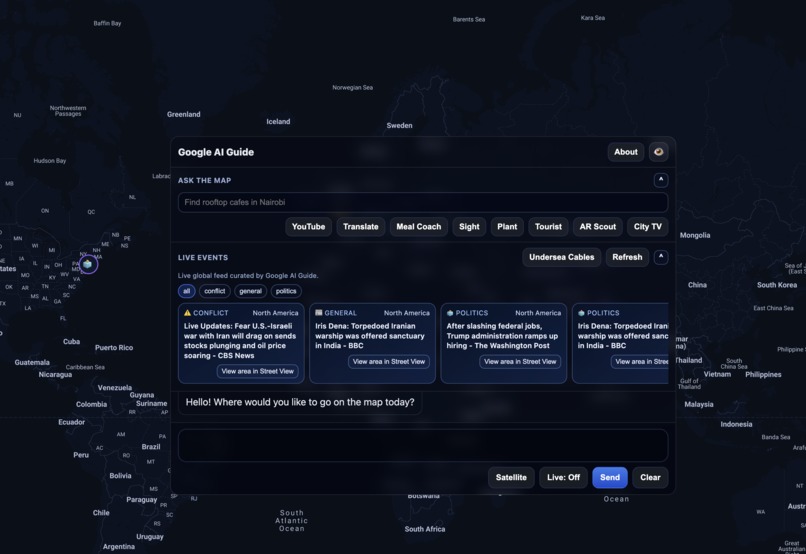The width and height of the screenshot is (806, 554).
Task: View Street View on the partially visible POLITICS card
Action: tap(640, 362)
